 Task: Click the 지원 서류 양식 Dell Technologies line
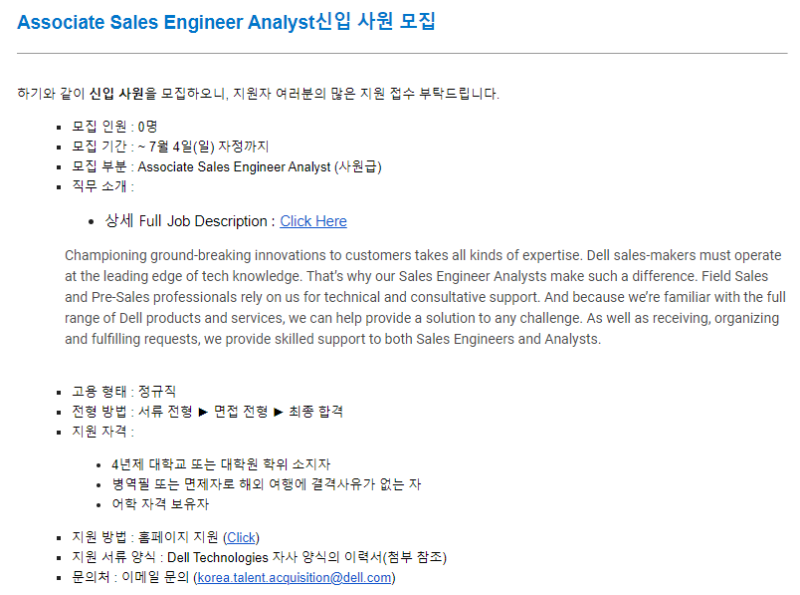[x=259, y=557]
